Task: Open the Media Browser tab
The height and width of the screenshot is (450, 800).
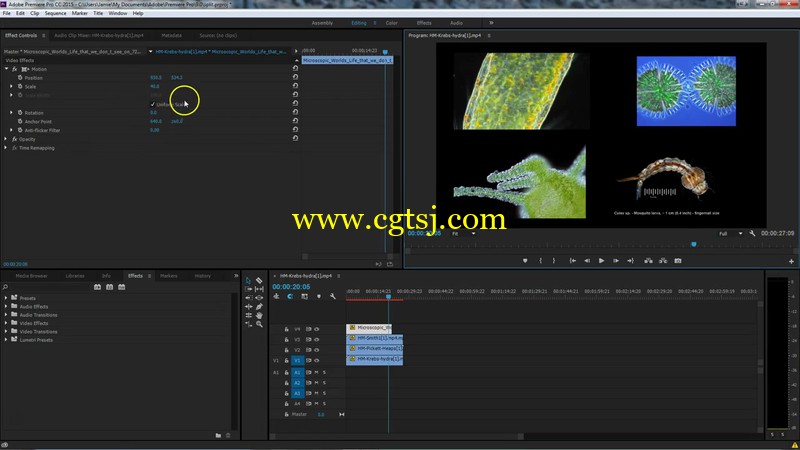Action: (32, 276)
